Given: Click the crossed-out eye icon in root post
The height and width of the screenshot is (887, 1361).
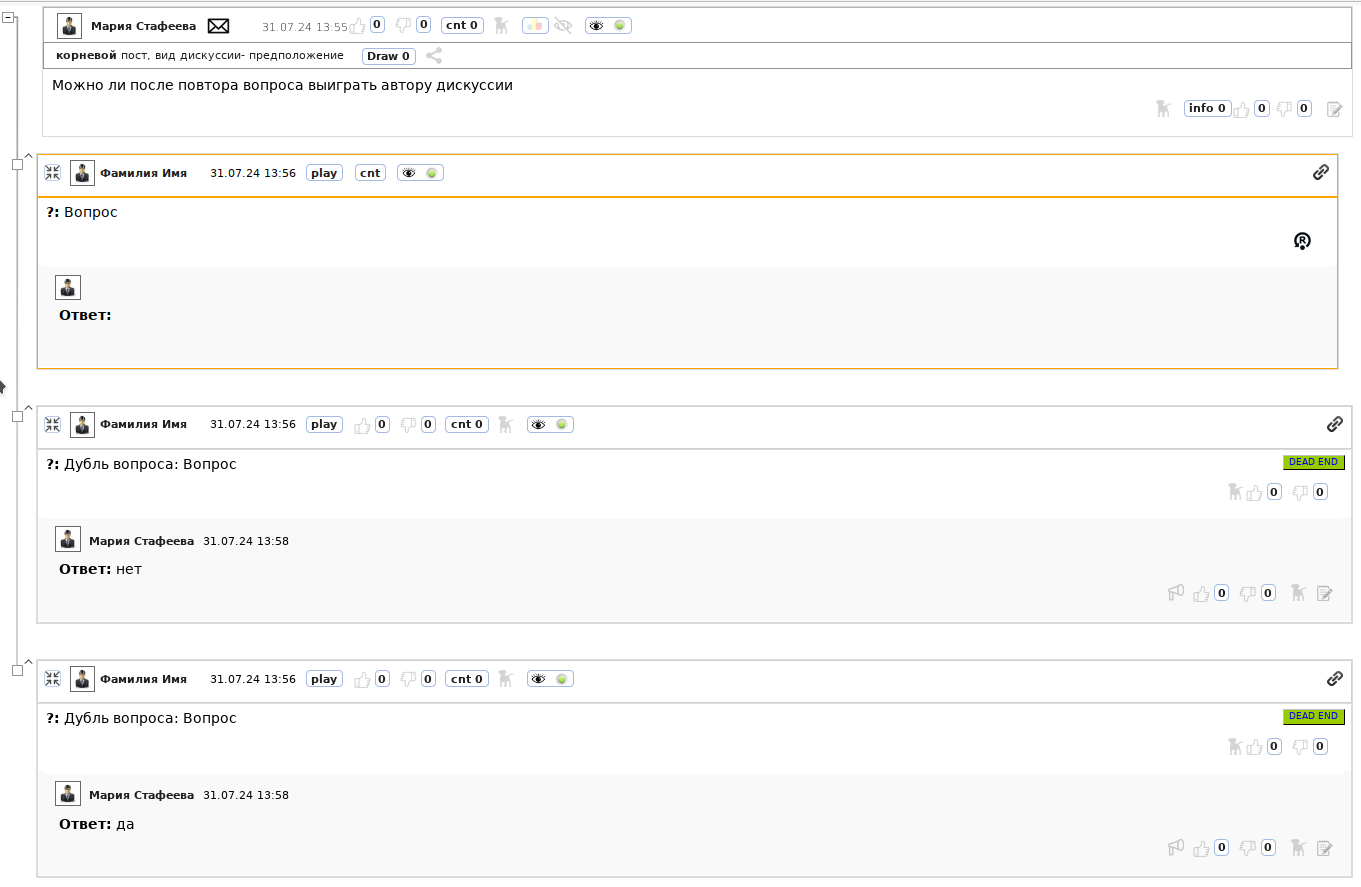Looking at the screenshot, I should (x=563, y=26).
